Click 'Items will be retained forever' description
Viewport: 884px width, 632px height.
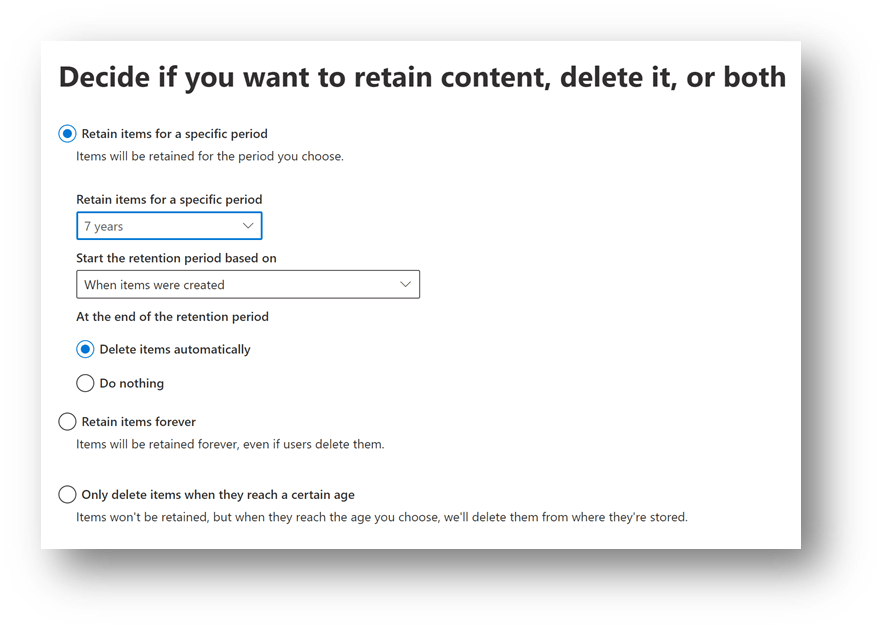point(230,444)
